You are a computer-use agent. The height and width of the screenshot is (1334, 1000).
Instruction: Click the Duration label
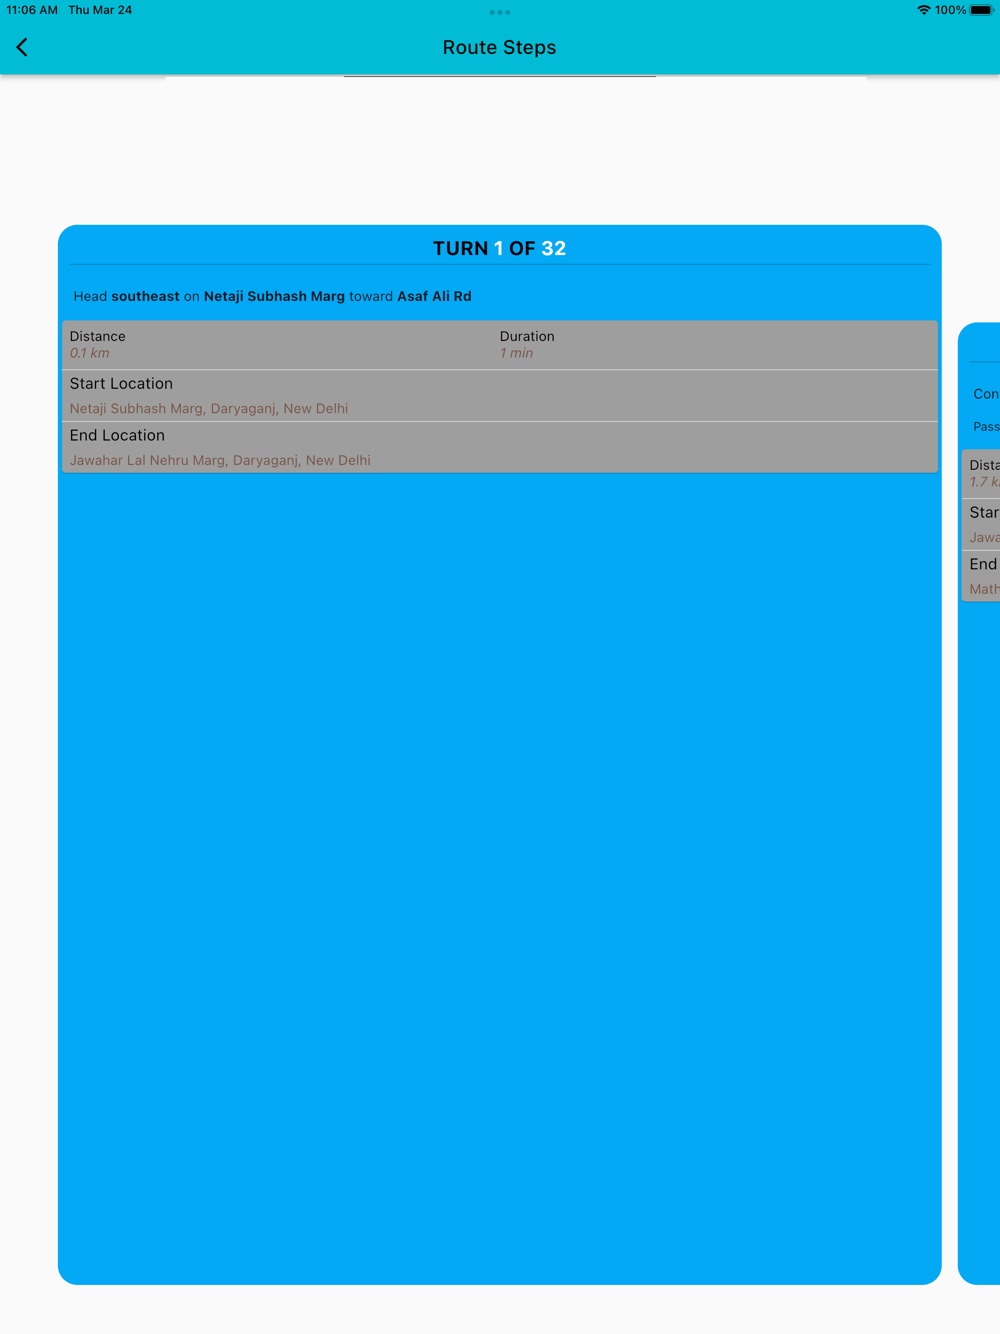(x=527, y=336)
